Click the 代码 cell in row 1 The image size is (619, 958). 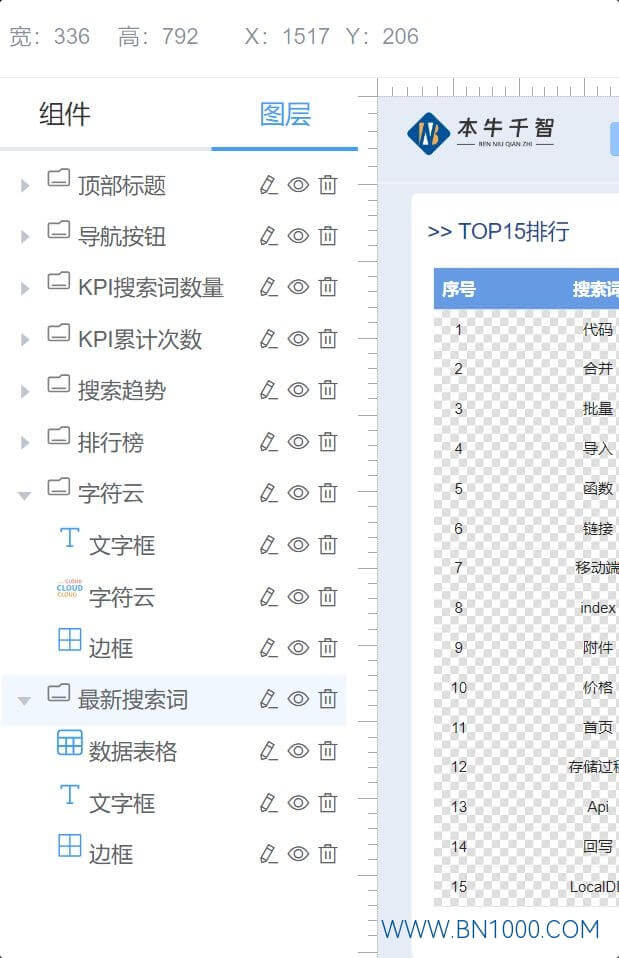pyautogui.click(x=597, y=330)
